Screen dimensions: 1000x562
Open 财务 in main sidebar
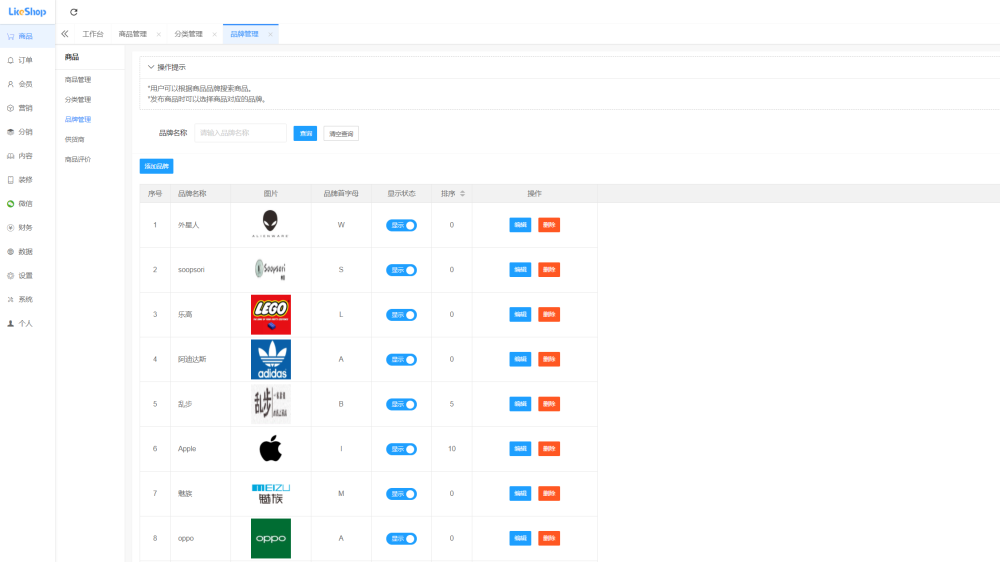[x=26, y=228]
